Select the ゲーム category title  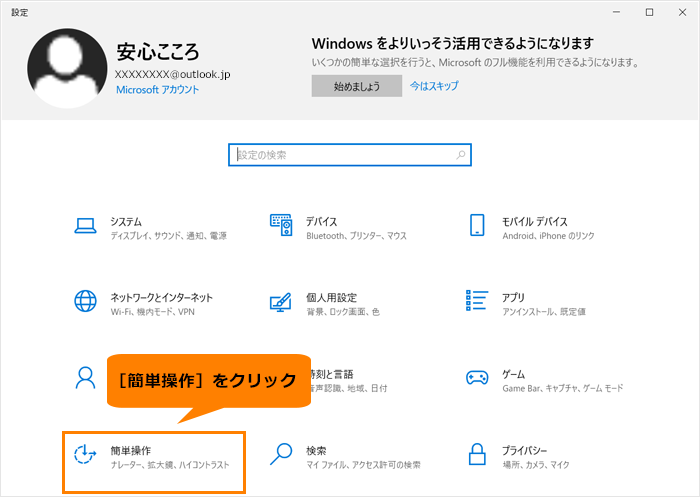pos(513,374)
